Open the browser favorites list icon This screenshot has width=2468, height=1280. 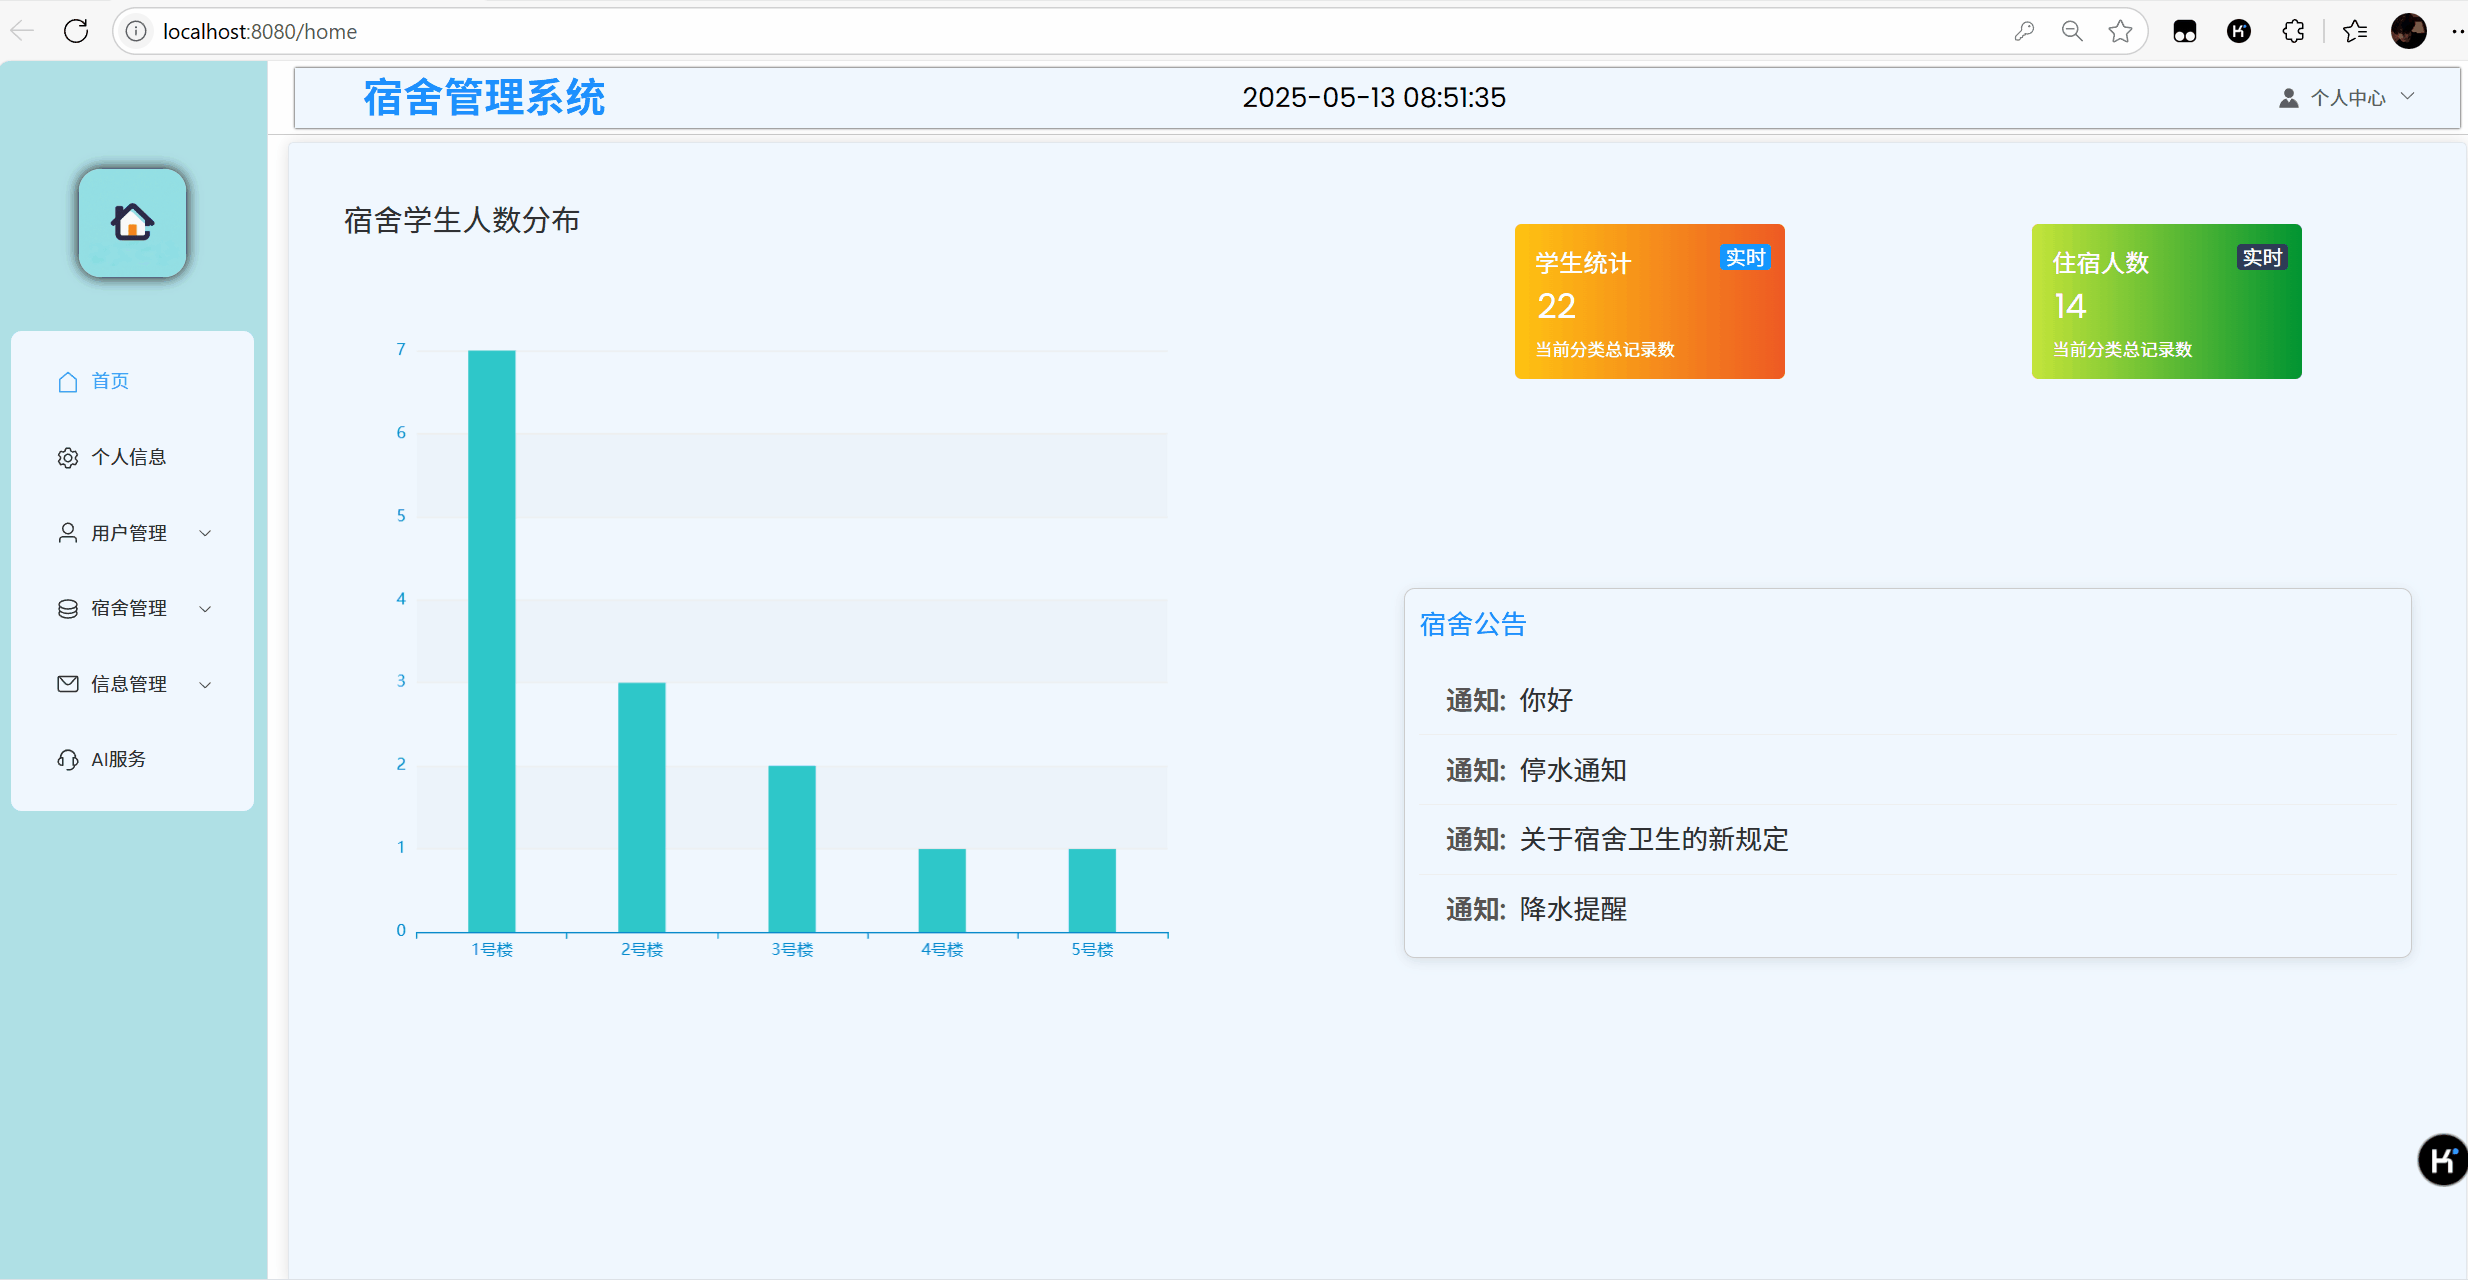(2355, 31)
